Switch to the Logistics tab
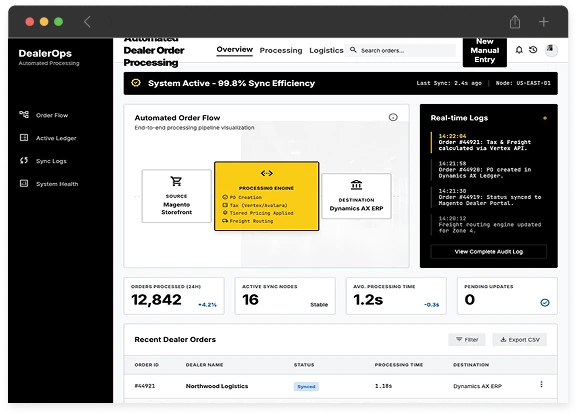Screen dimensions: 579x416 (x=326, y=50)
